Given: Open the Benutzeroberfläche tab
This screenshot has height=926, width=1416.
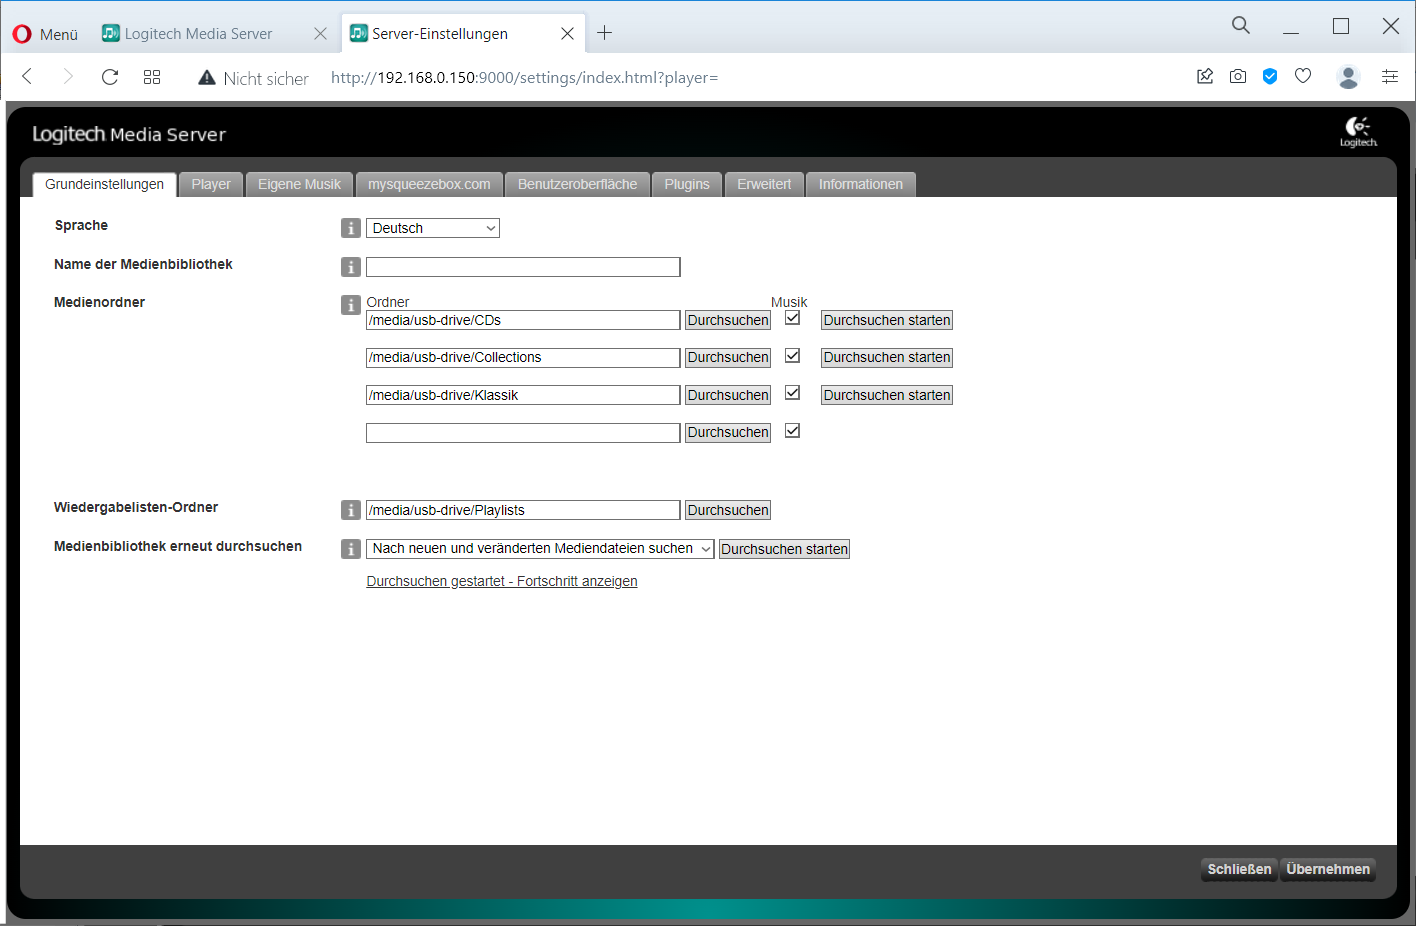Looking at the screenshot, I should pyautogui.click(x=577, y=185).
